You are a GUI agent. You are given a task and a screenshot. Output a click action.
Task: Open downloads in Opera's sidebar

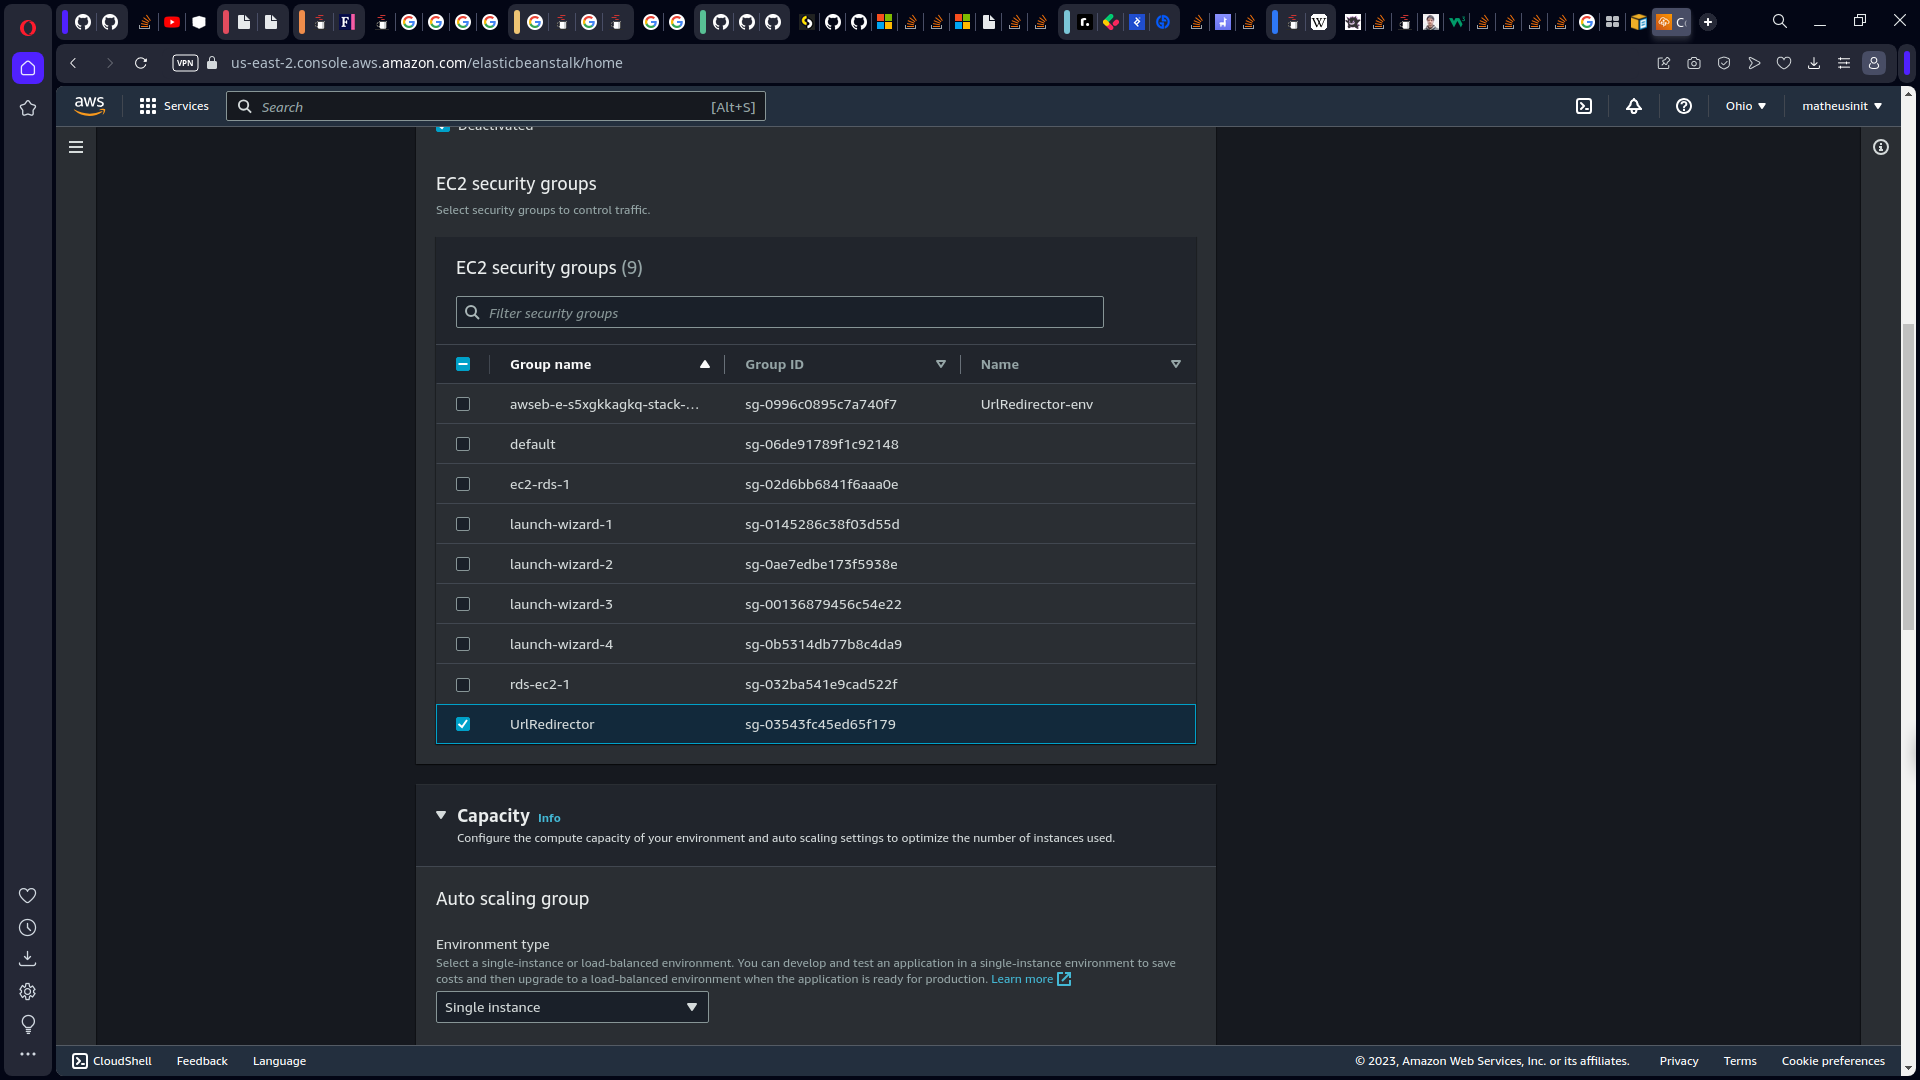tap(28, 958)
